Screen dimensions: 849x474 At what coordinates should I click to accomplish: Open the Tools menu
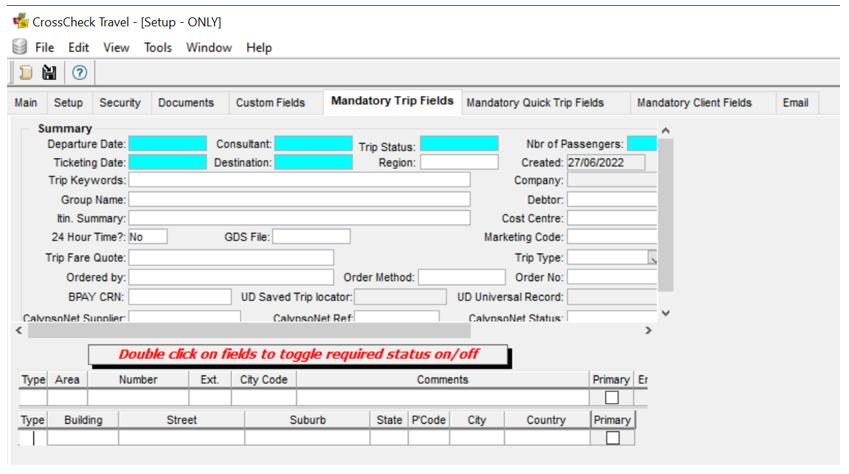click(x=158, y=48)
